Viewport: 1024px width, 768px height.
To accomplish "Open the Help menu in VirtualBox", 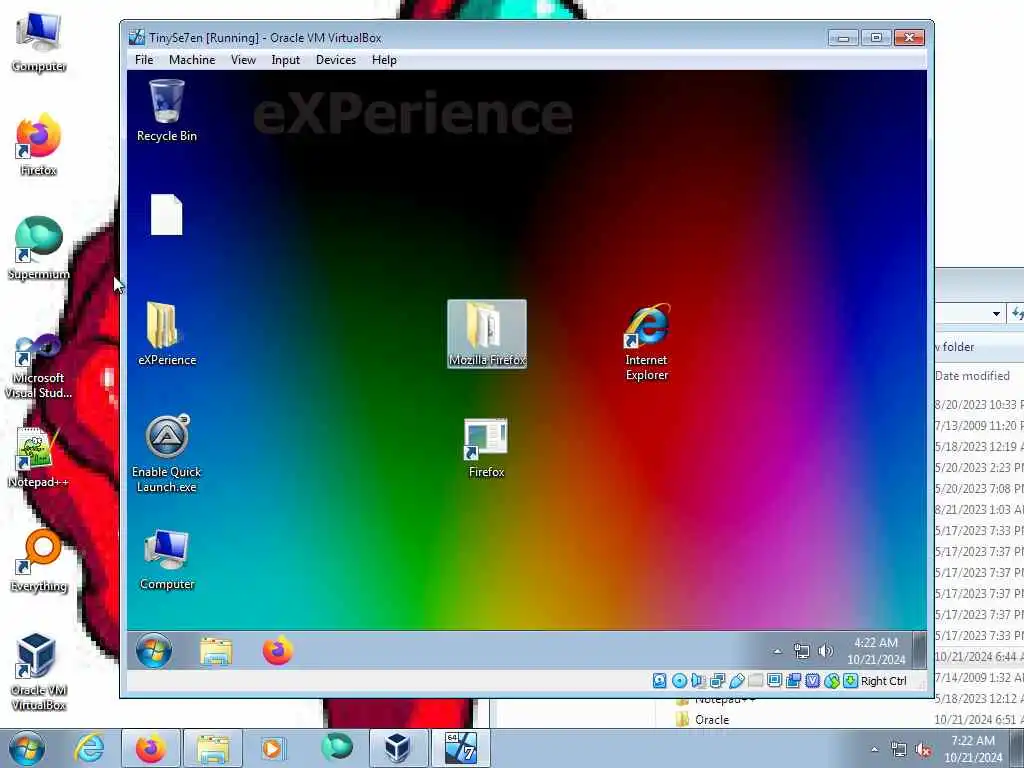I will [384, 59].
